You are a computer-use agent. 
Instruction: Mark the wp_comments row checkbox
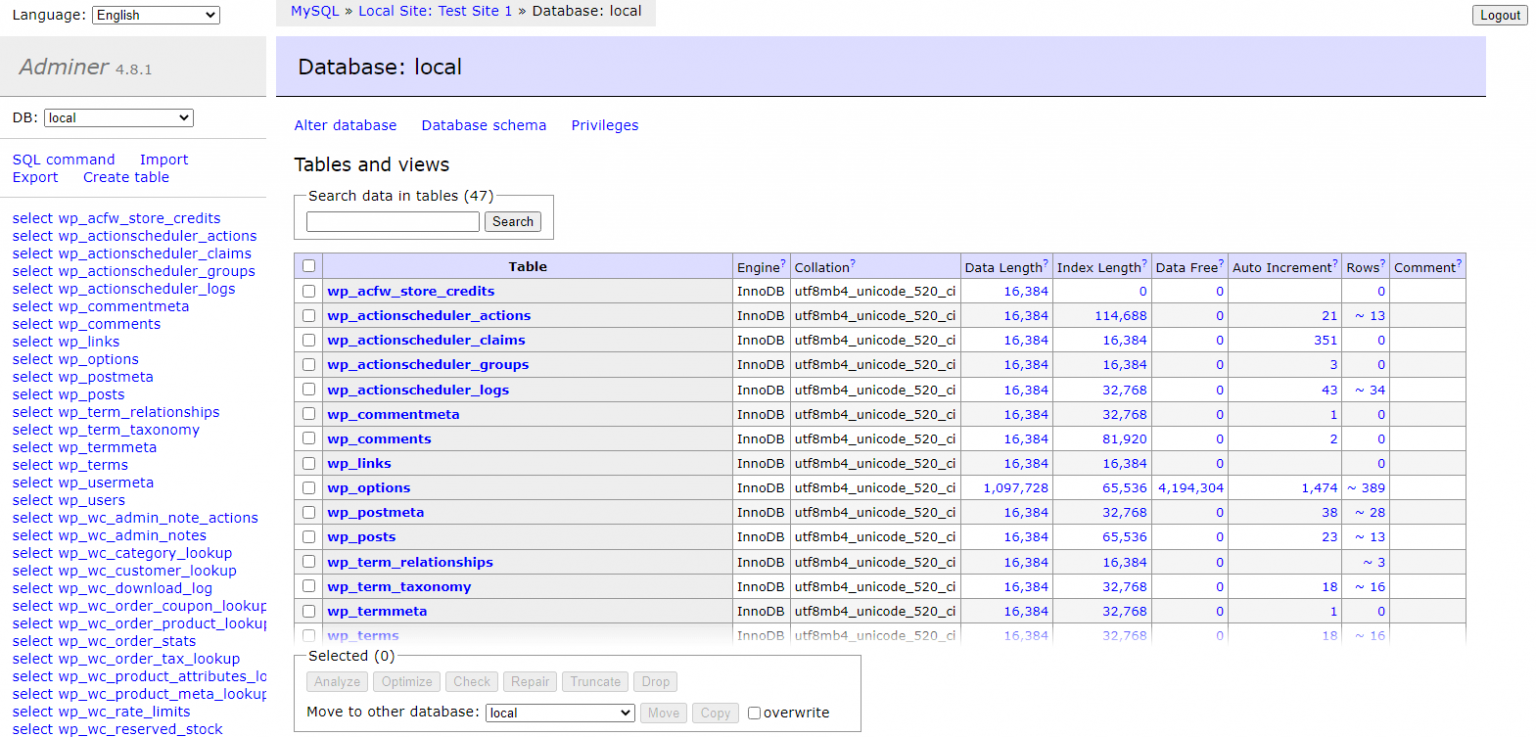pyautogui.click(x=309, y=439)
